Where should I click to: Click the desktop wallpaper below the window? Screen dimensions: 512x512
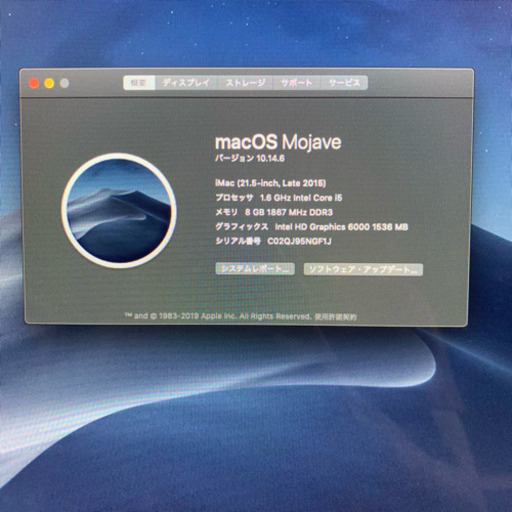256,417
